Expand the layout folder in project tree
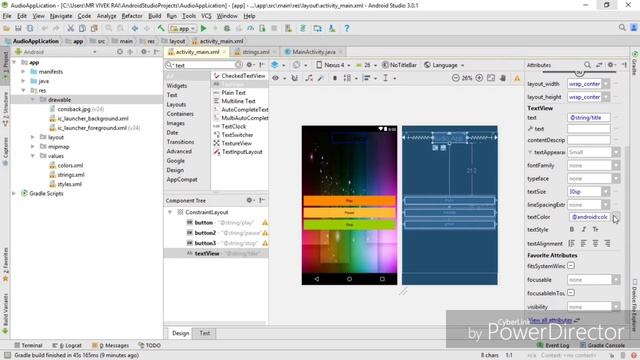This screenshot has width=640, height=360. tap(33, 137)
